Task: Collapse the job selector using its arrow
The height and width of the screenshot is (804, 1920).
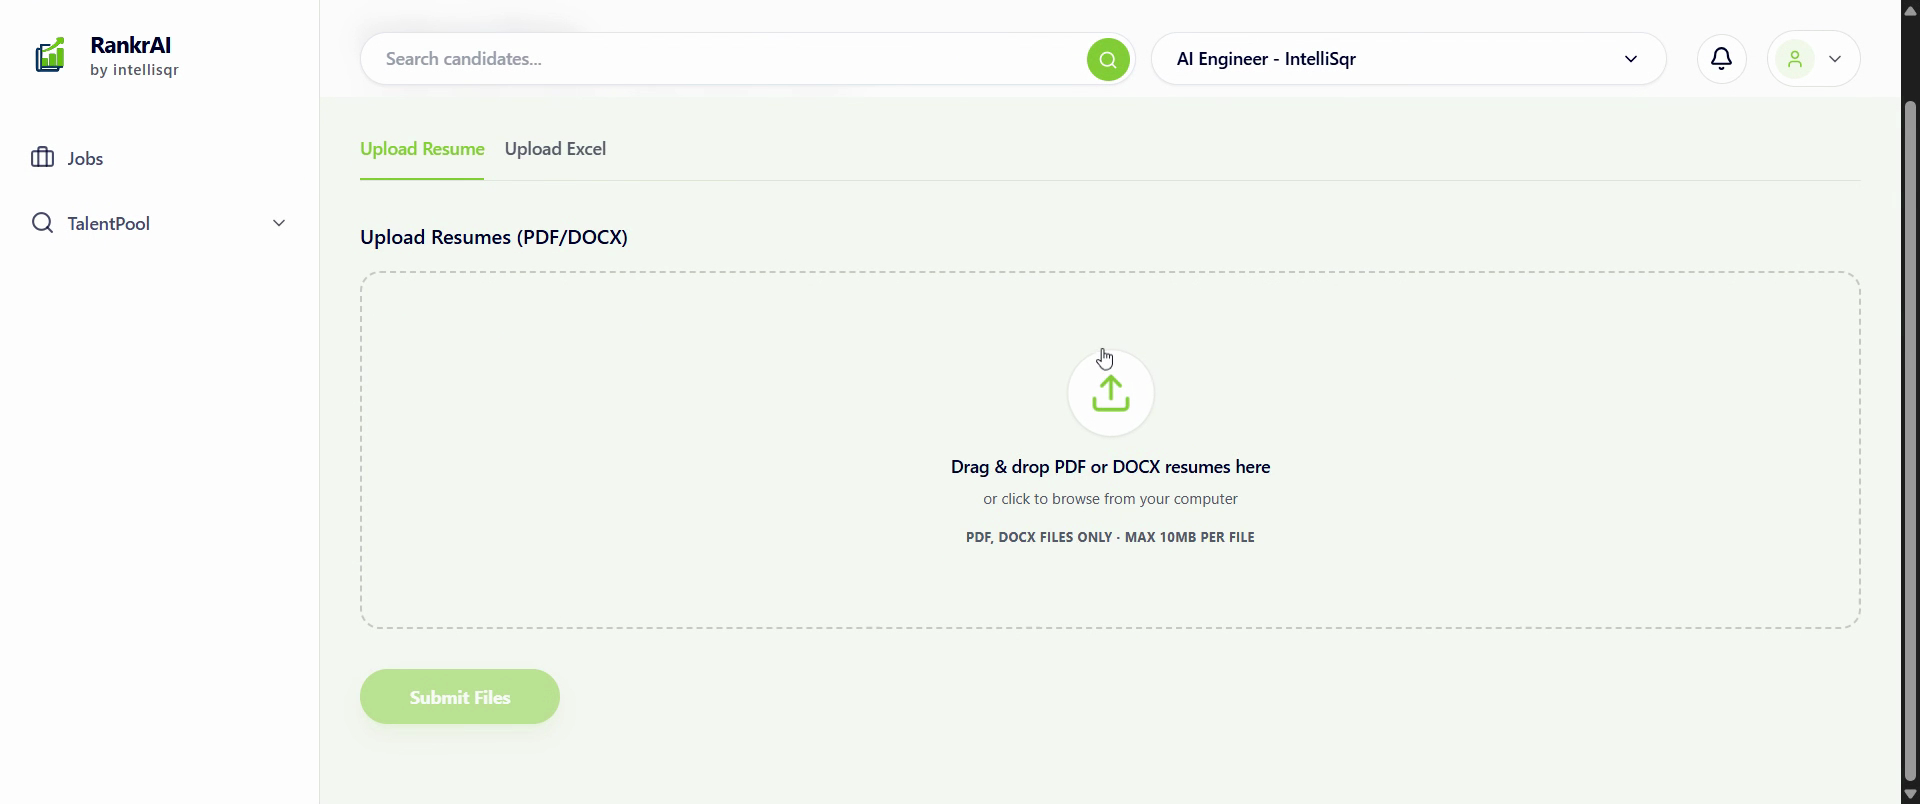Action: pyautogui.click(x=1631, y=58)
